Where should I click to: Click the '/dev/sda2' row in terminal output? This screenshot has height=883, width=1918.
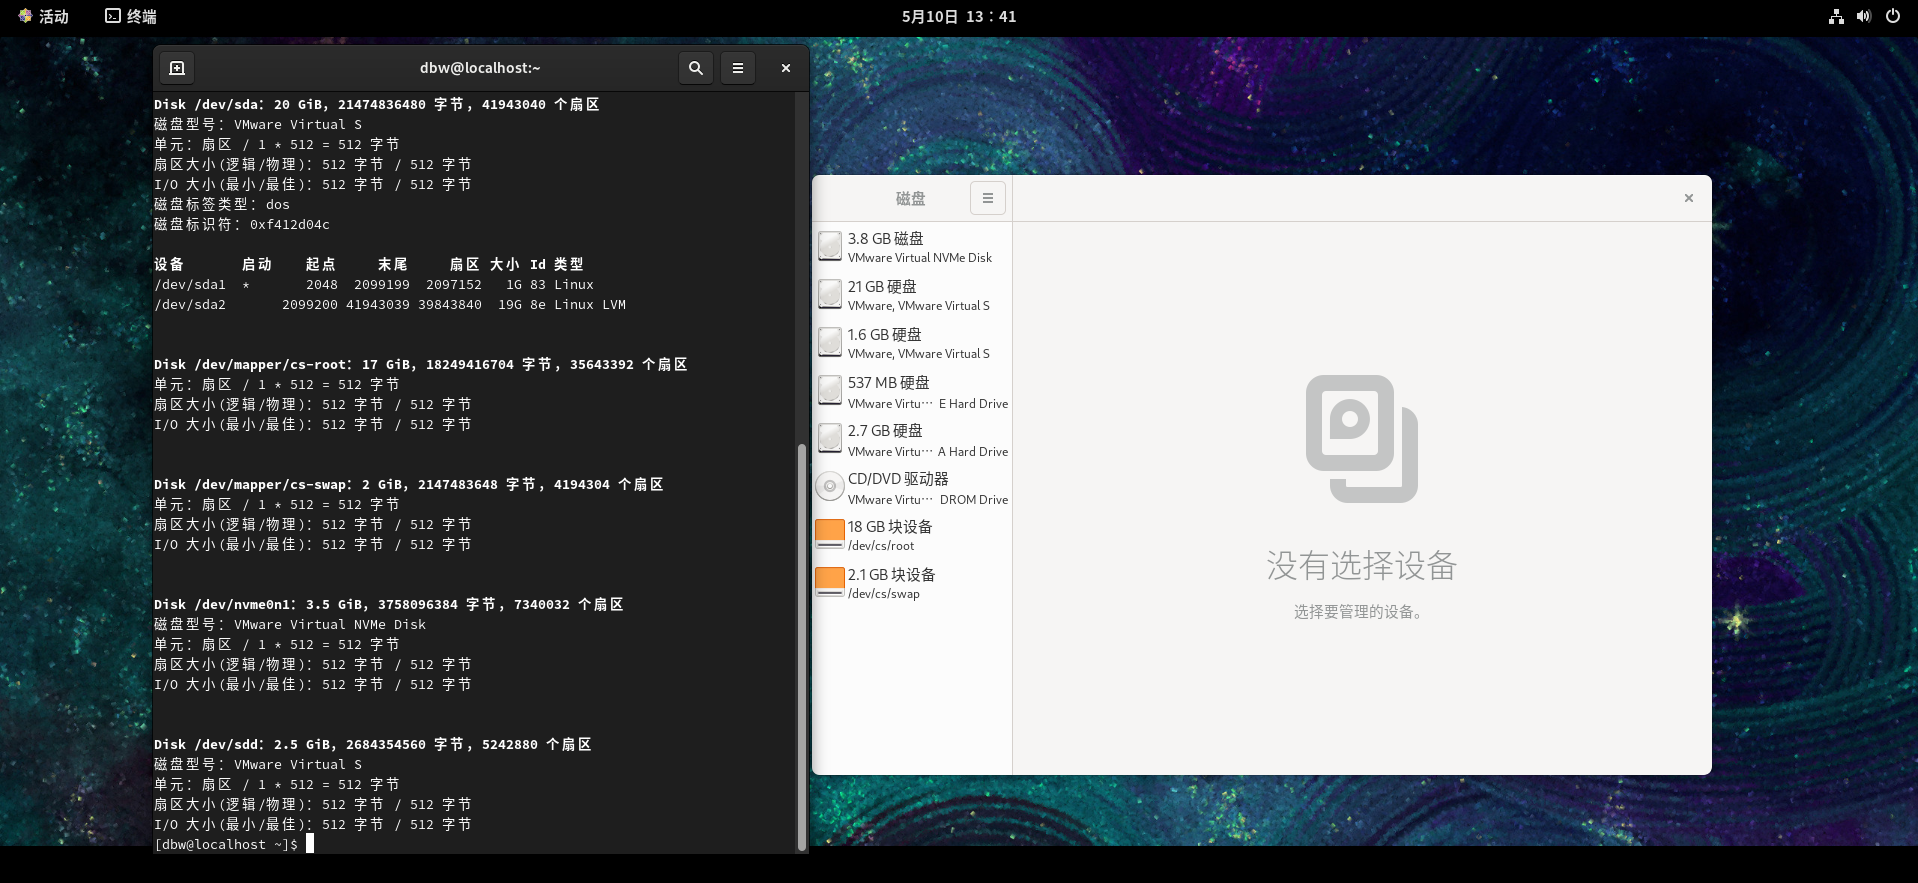pos(390,305)
